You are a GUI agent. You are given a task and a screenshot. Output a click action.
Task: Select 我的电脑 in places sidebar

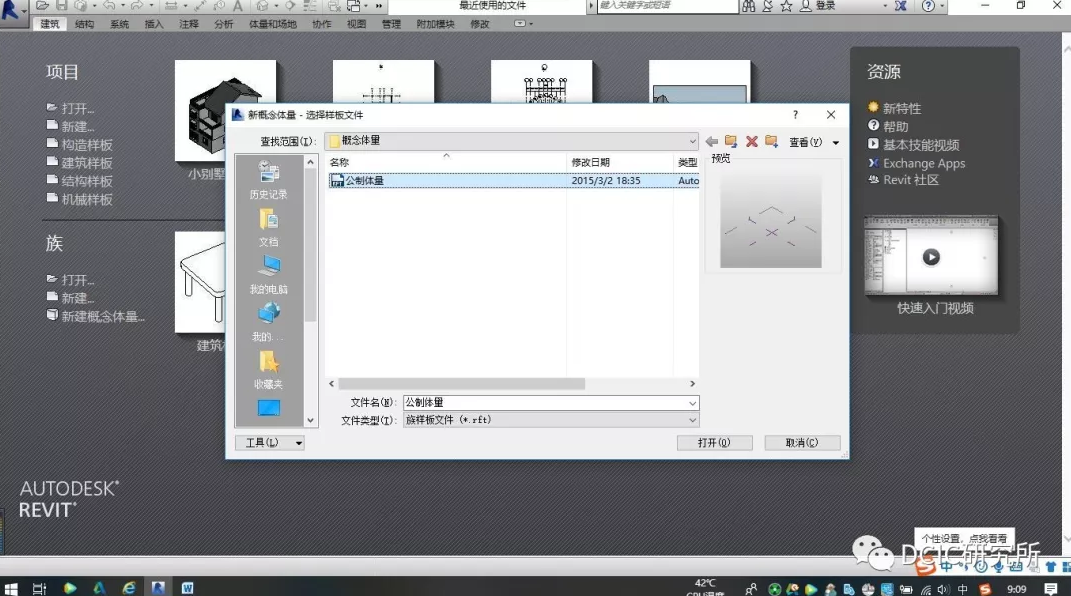point(268,273)
